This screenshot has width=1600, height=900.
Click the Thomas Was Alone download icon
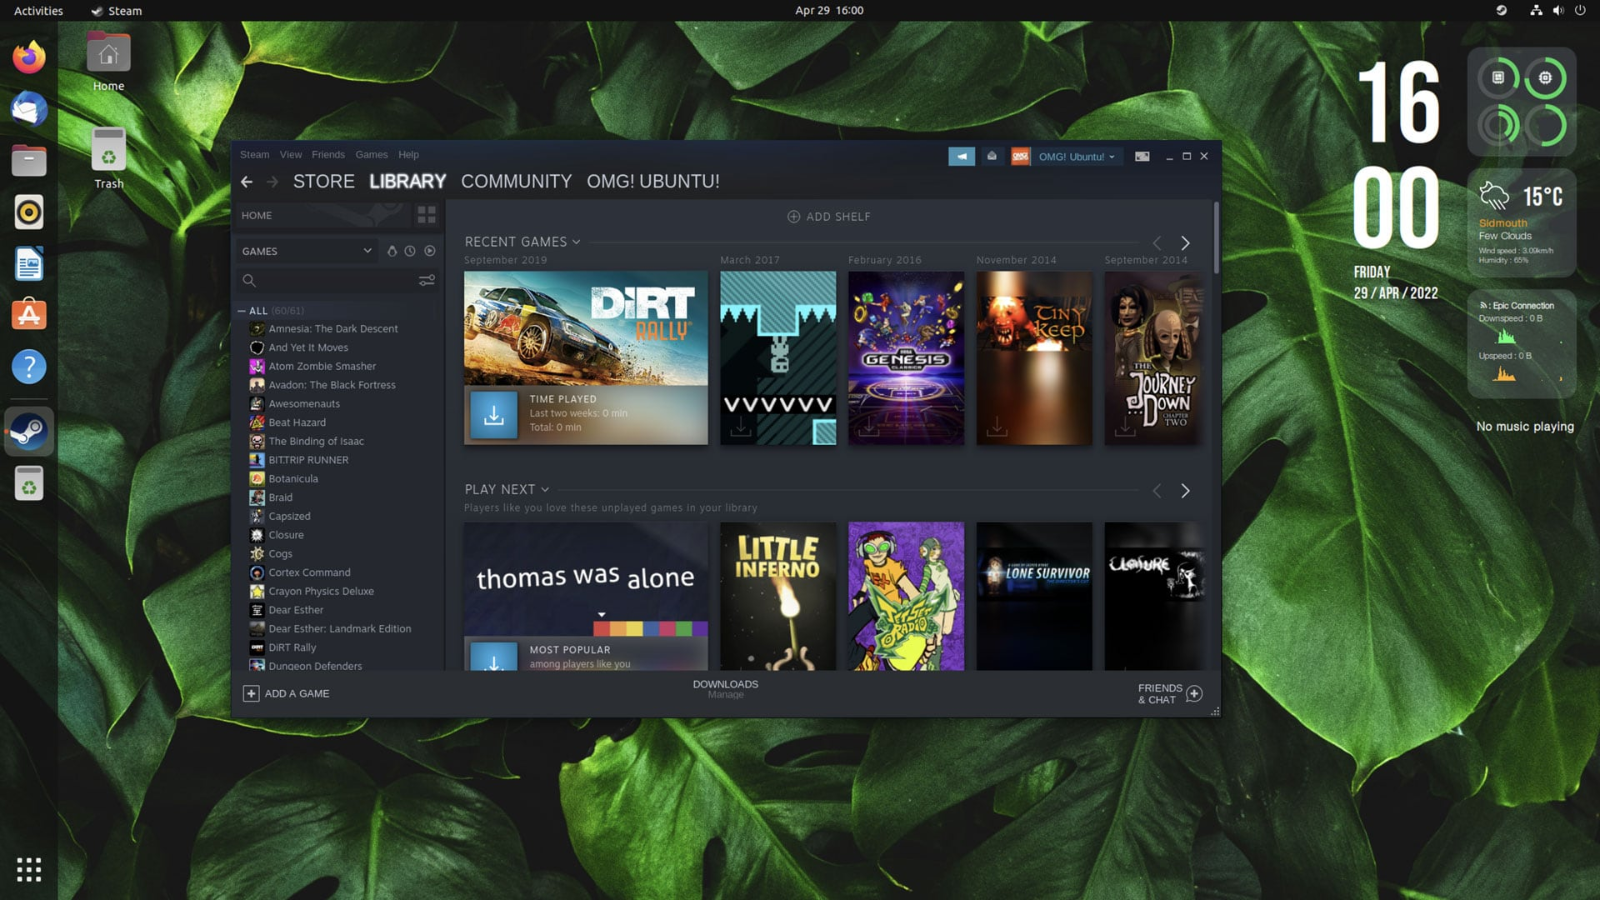494,657
